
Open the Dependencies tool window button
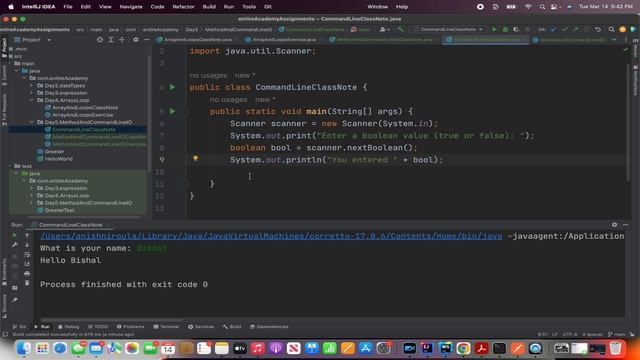click(x=269, y=327)
